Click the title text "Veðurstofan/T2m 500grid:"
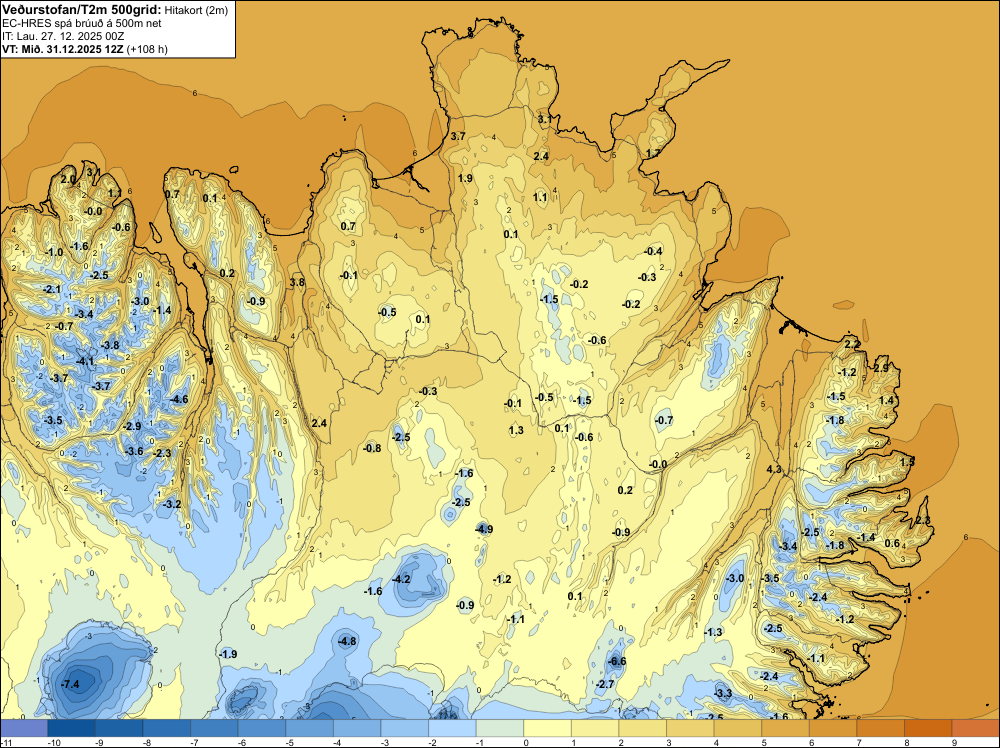Image resolution: width=1000 pixels, height=748 pixels. (x=82, y=9)
